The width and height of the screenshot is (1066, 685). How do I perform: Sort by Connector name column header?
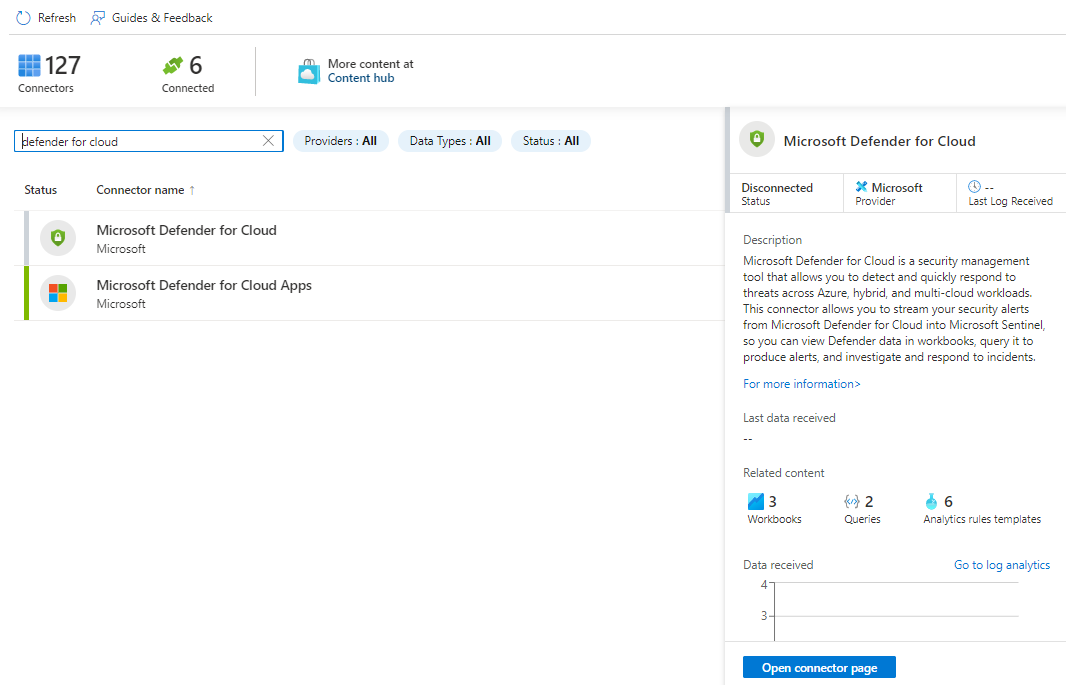(x=140, y=190)
